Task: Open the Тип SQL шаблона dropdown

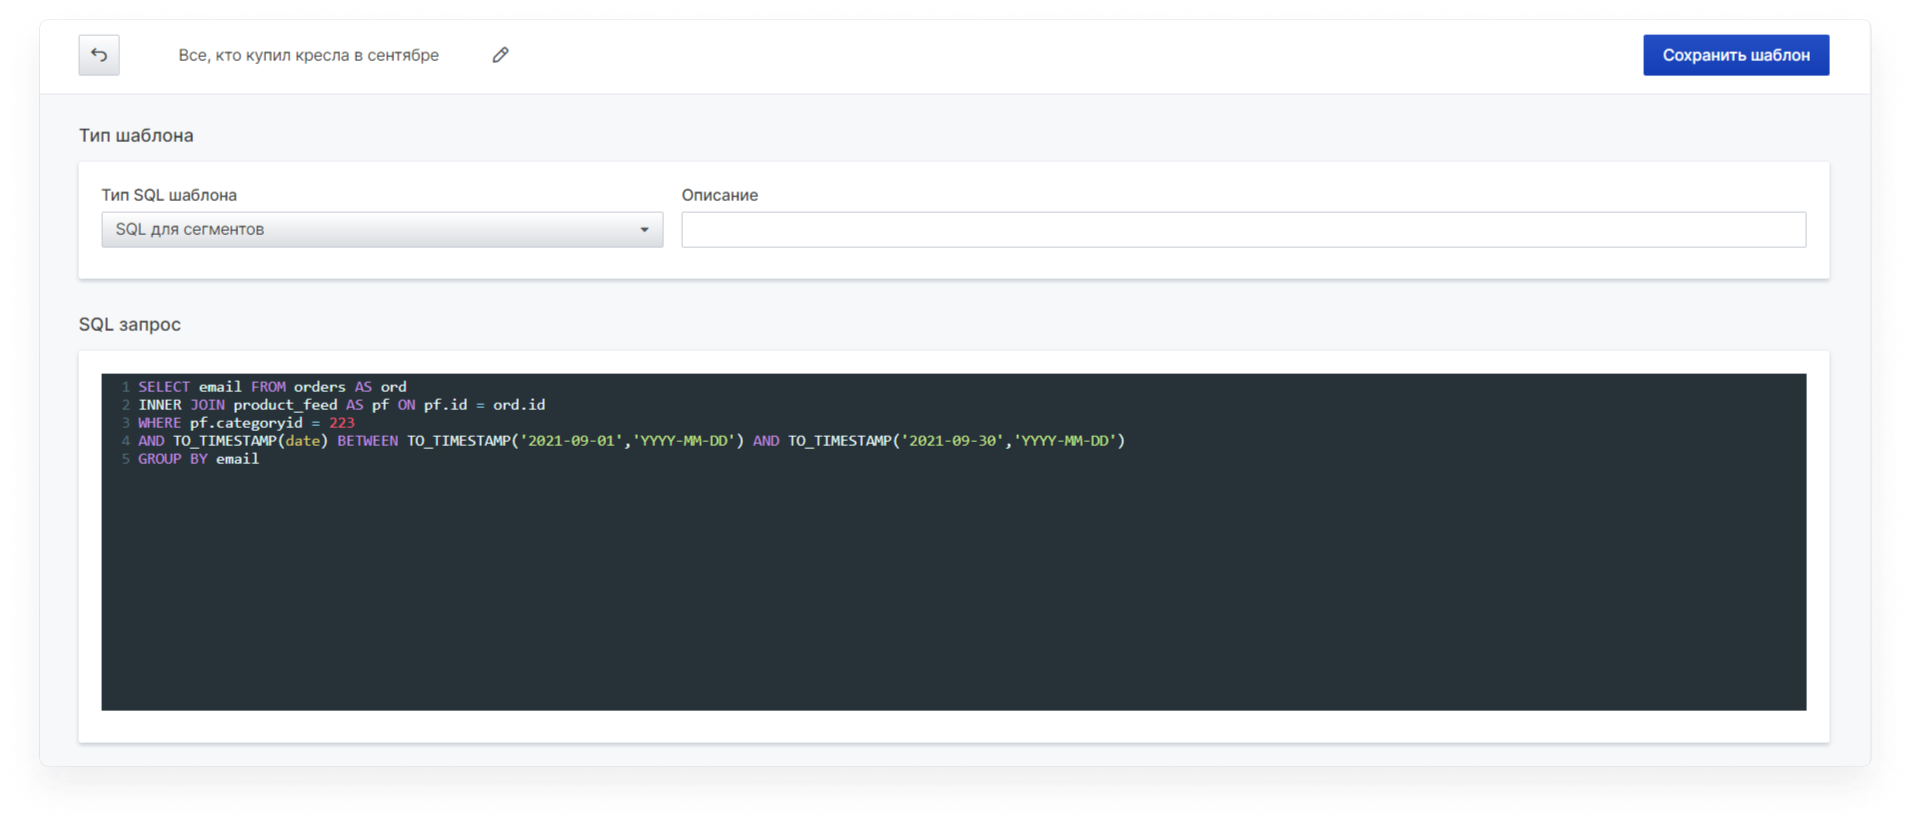Action: tap(382, 229)
